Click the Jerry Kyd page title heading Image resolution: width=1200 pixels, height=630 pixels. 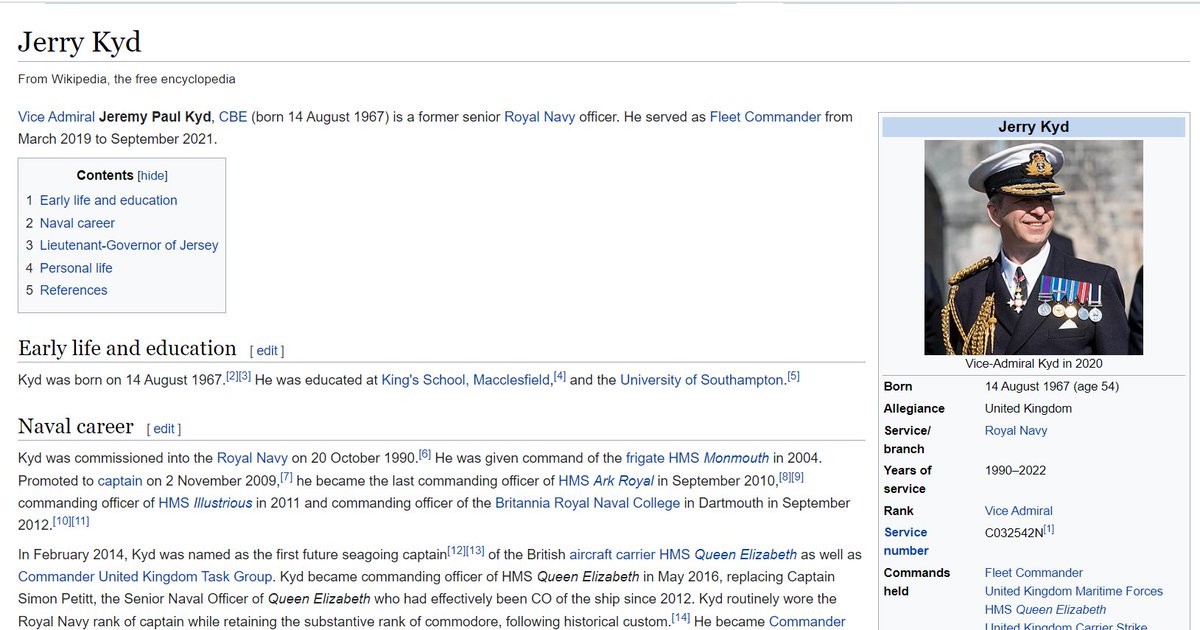pos(79,42)
